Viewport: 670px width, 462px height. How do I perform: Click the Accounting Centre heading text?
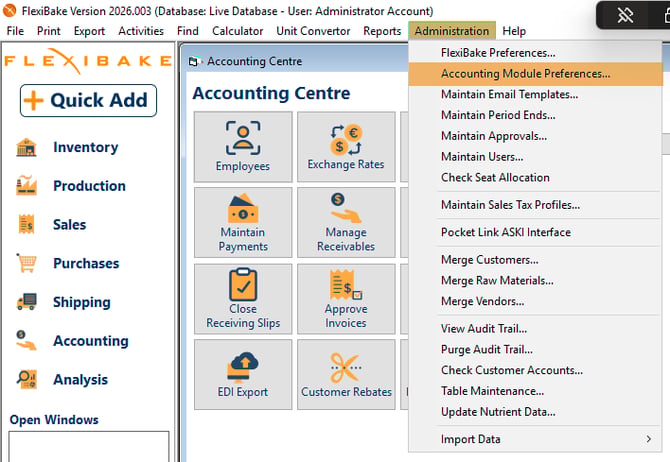pyautogui.click(x=271, y=93)
